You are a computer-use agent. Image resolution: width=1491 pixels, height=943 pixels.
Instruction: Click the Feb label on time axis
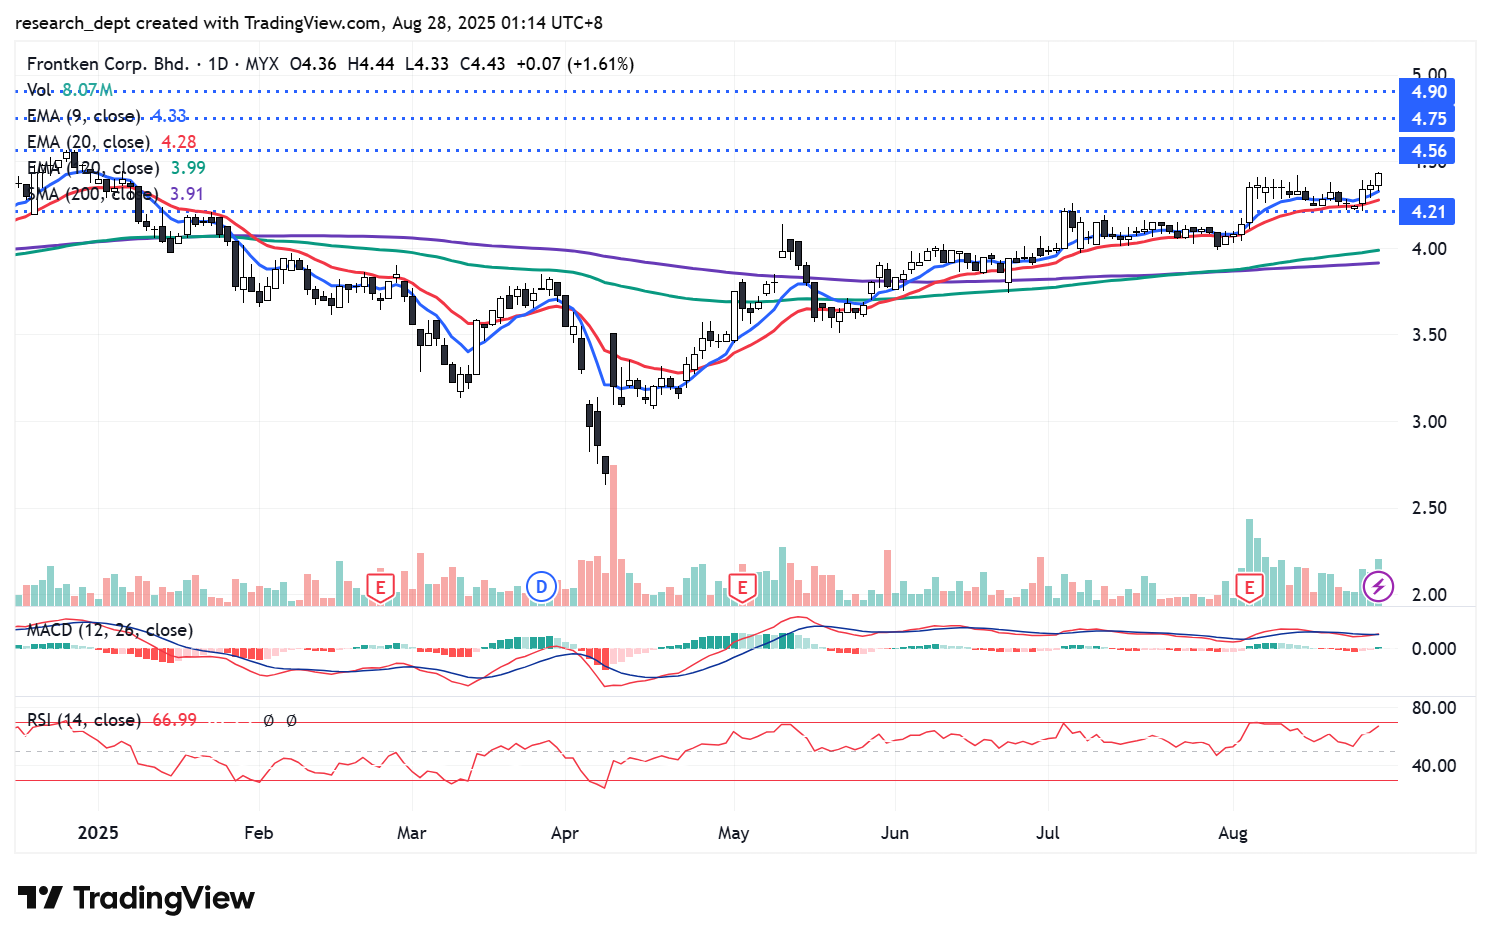tap(258, 833)
